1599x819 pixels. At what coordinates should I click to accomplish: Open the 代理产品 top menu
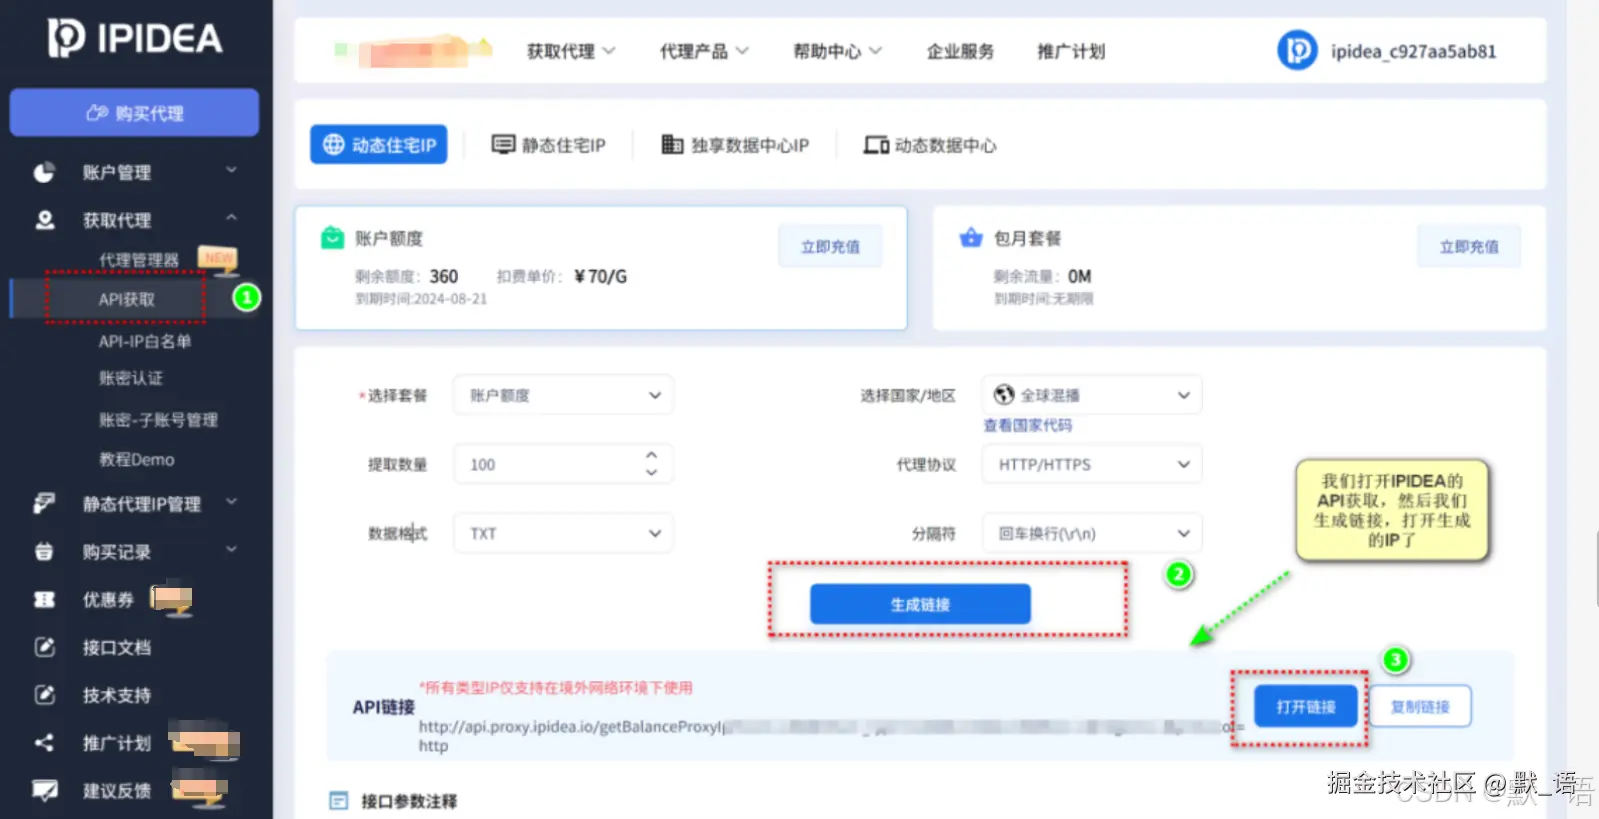[704, 51]
